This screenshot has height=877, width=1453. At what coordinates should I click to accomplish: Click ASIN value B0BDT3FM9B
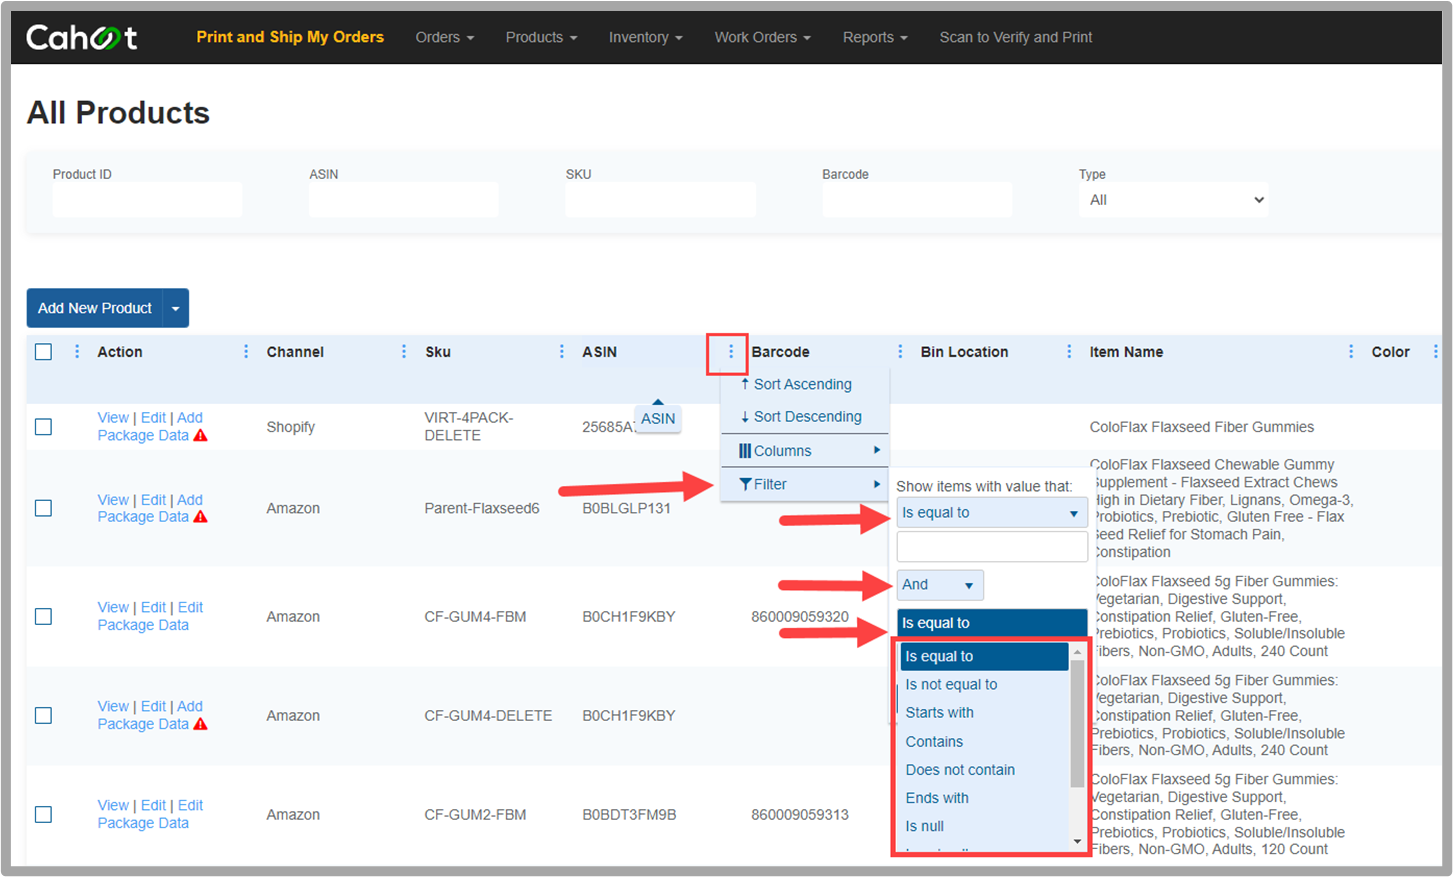tap(629, 815)
